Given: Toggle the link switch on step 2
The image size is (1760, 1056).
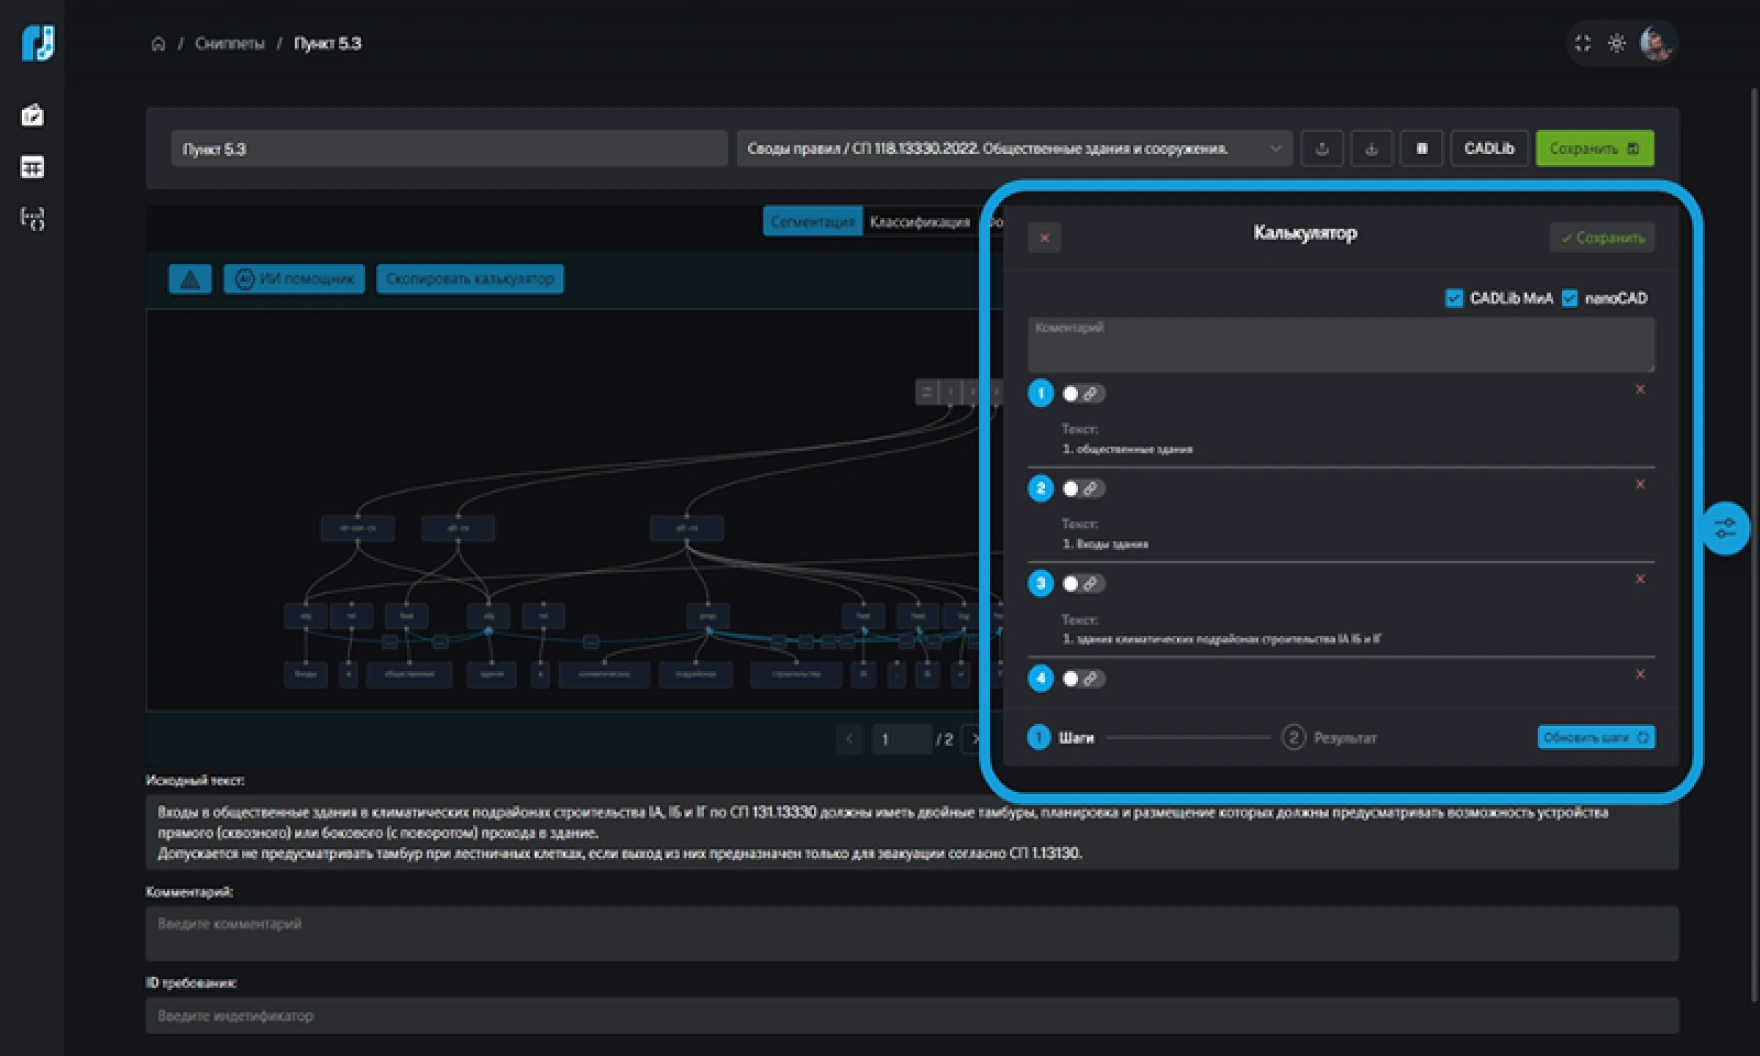Looking at the screenshot, I should click(1081, 489).
